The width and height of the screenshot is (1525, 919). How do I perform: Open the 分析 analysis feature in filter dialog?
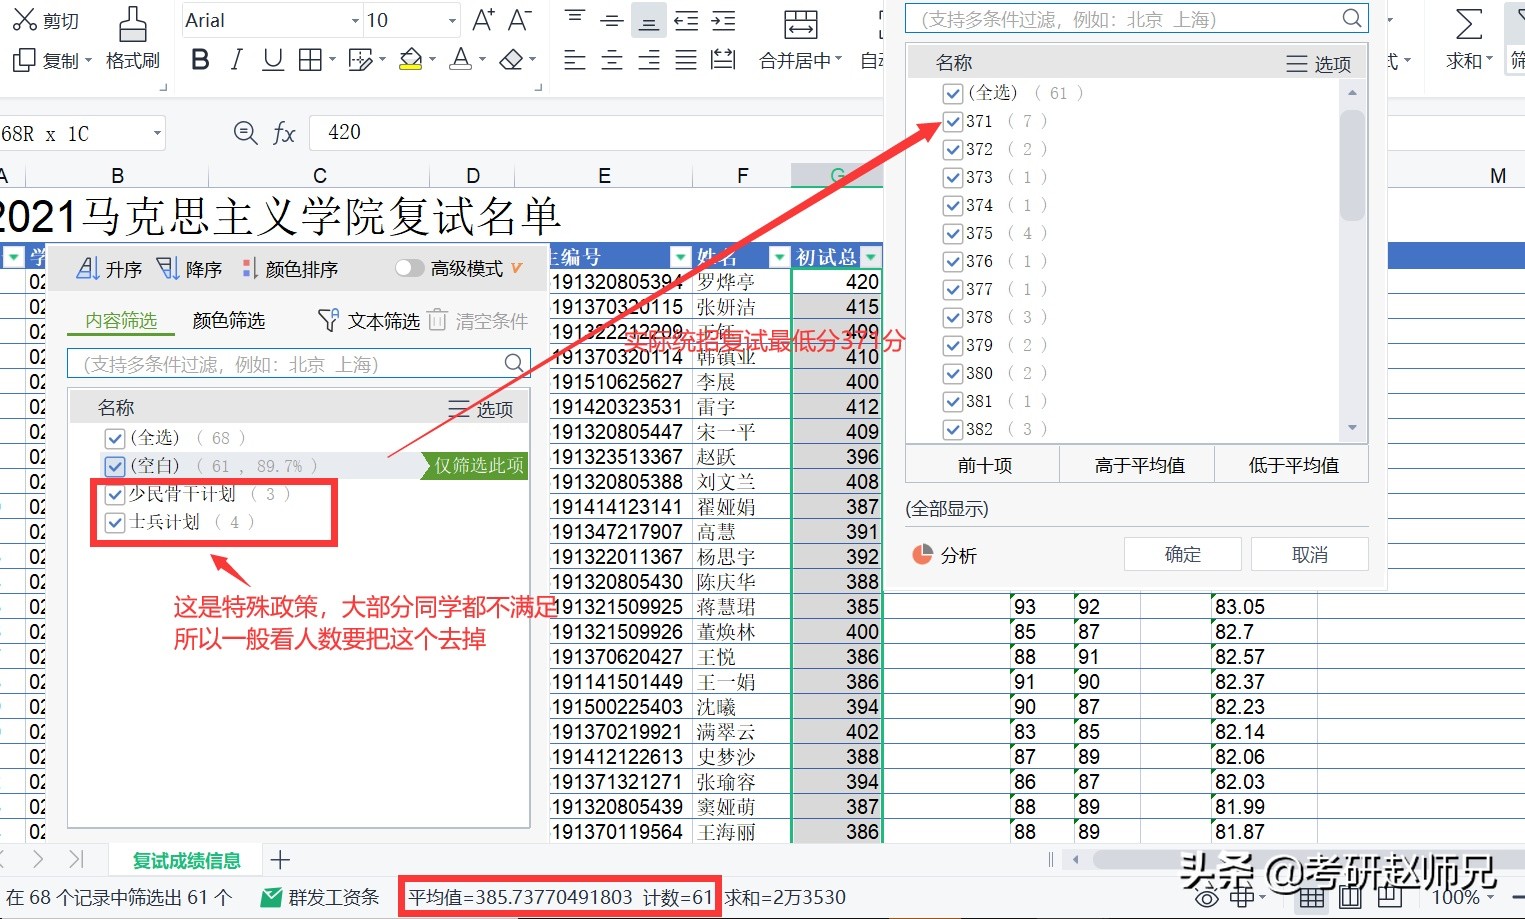tap(944, 554)
